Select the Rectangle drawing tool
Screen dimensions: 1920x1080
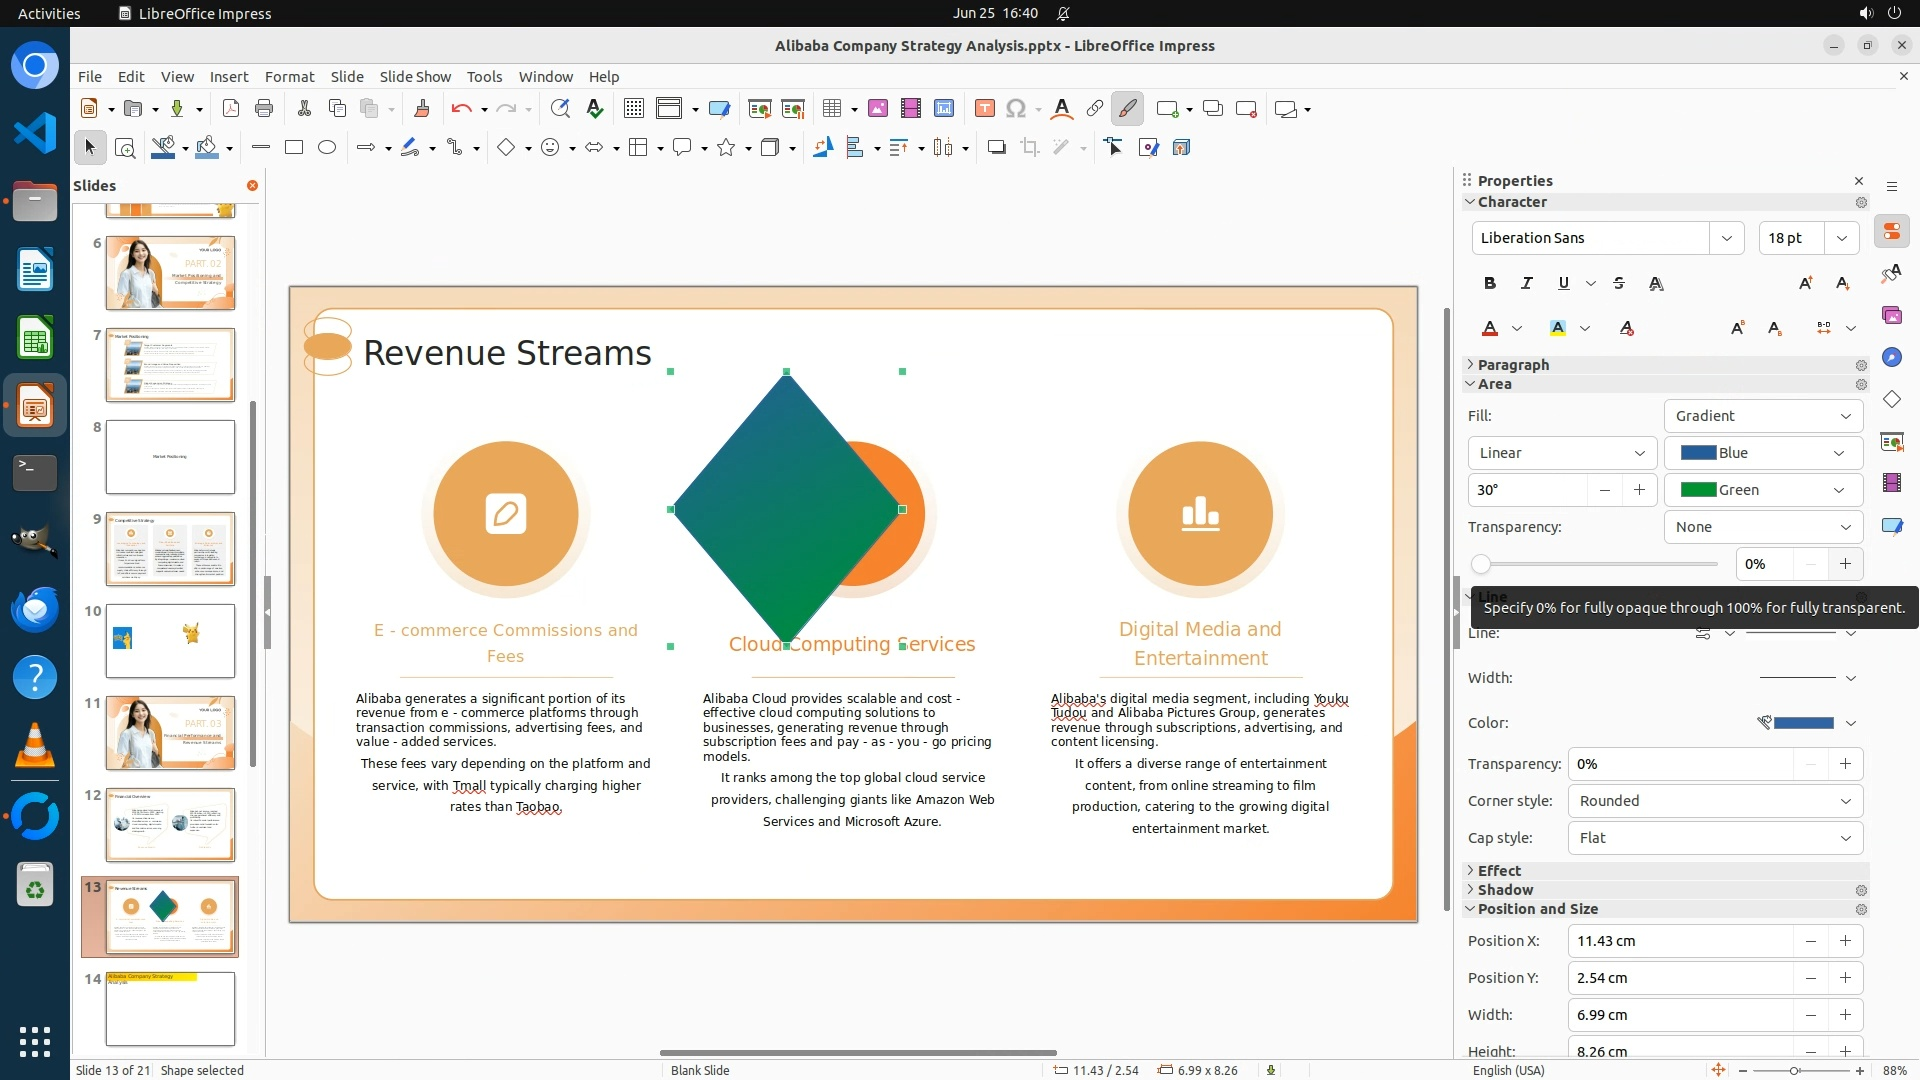point(294,148)
